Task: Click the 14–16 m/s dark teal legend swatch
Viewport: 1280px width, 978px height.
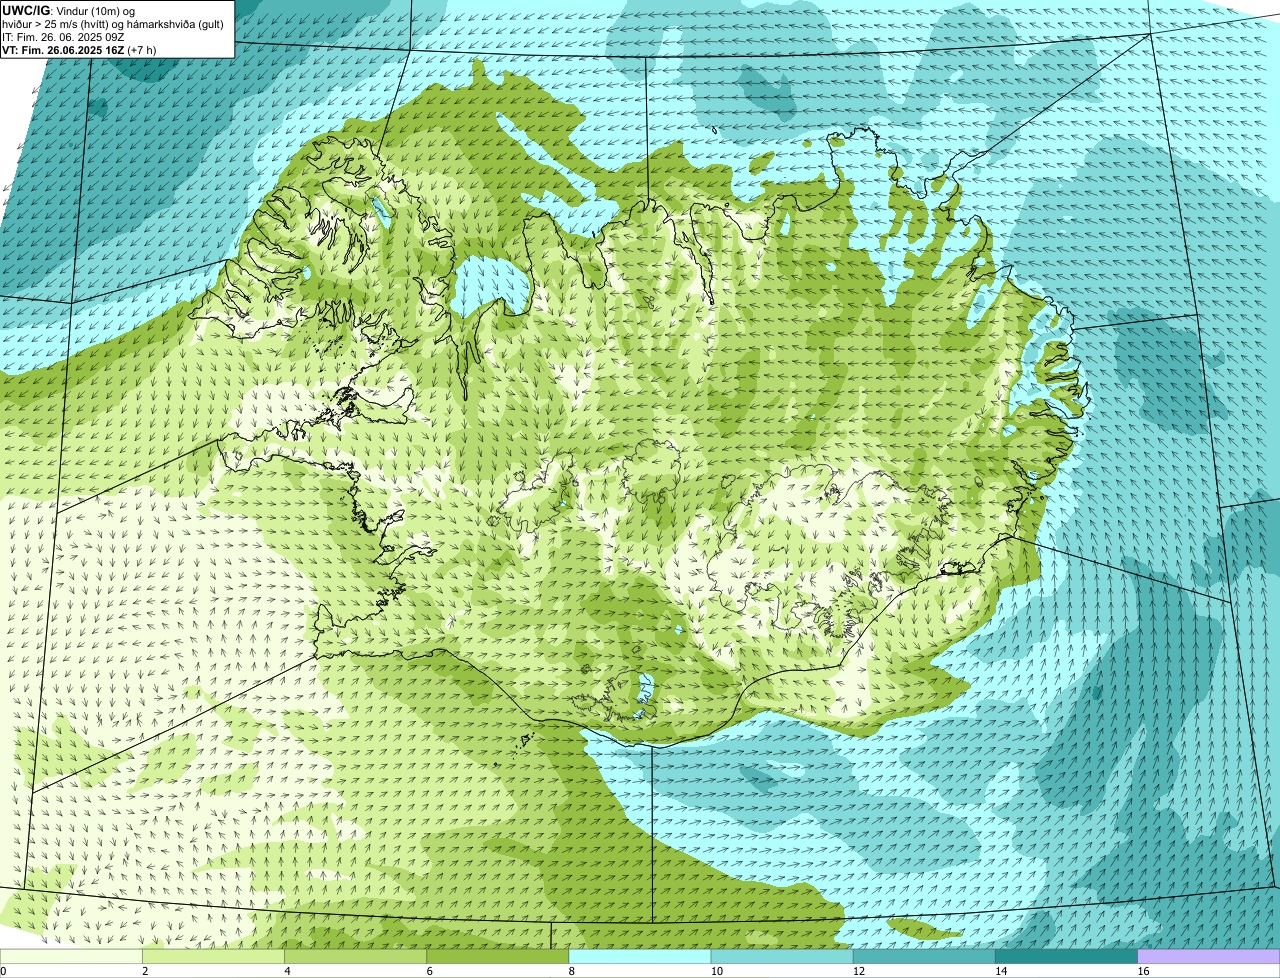Action: (1066, 956)
